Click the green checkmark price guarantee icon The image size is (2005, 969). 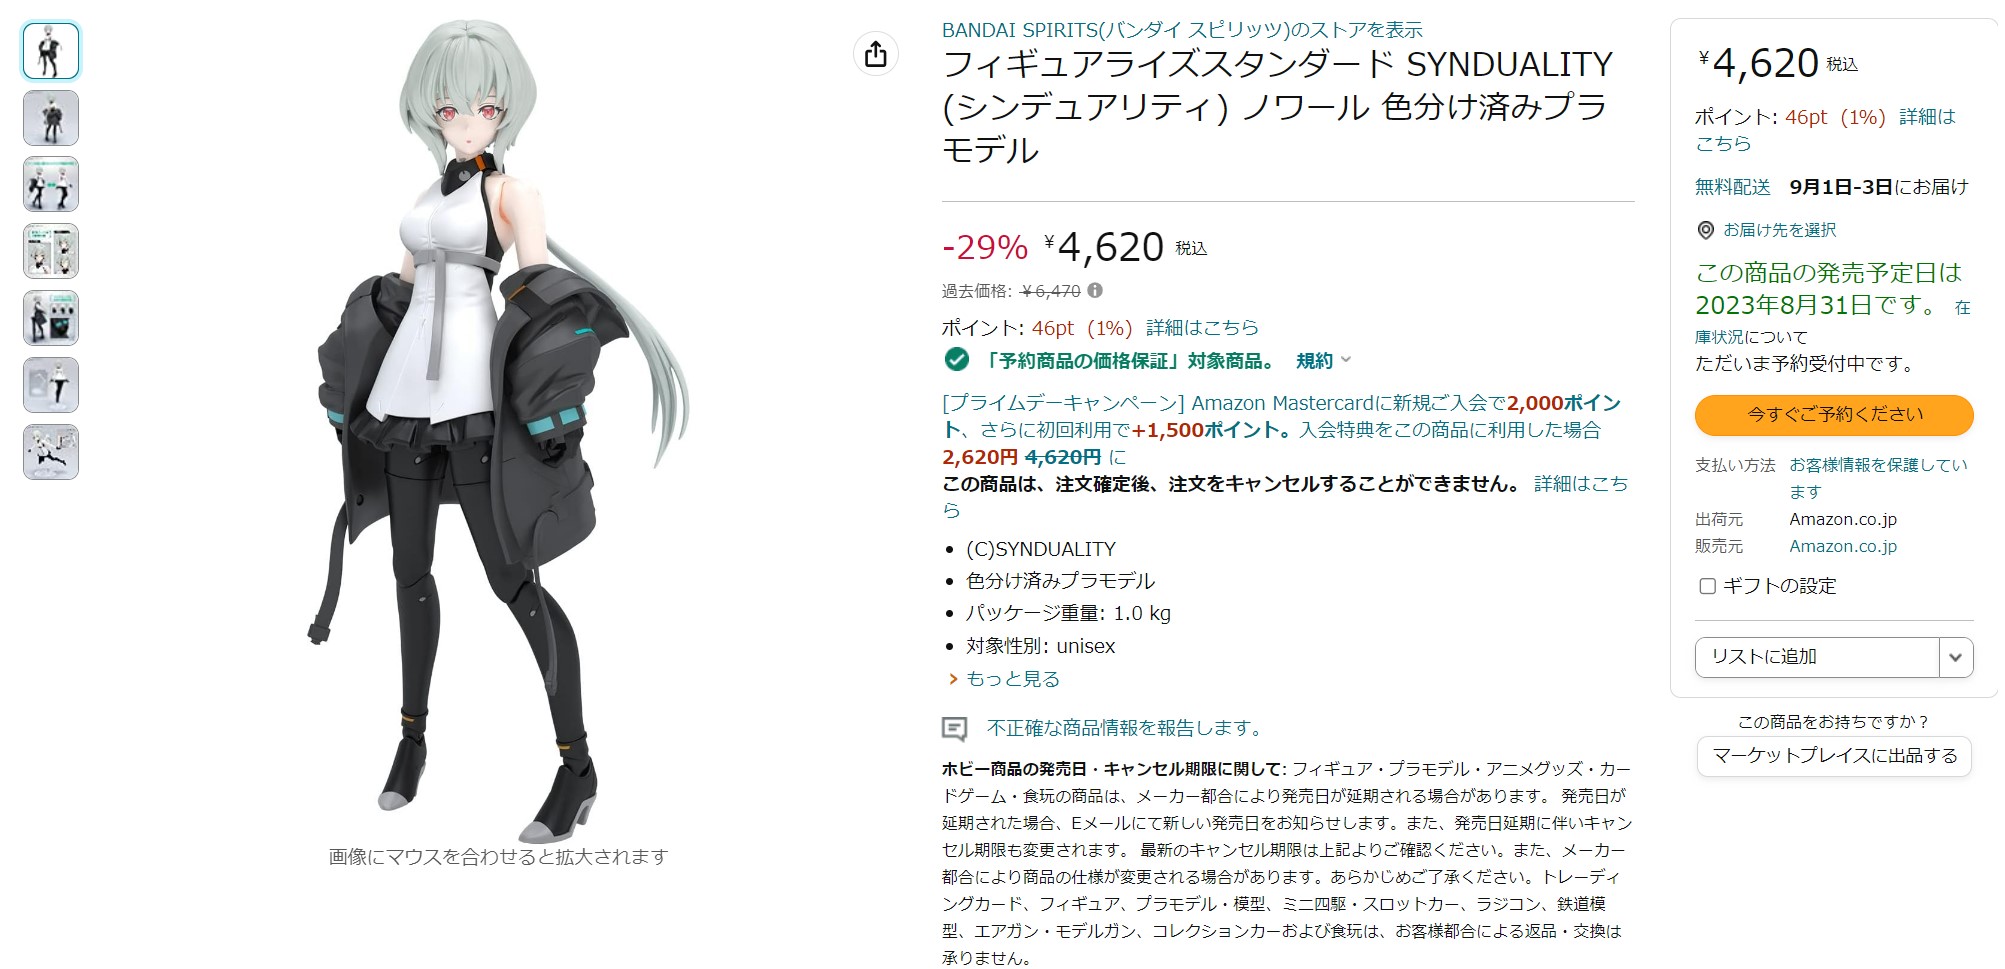957,359
